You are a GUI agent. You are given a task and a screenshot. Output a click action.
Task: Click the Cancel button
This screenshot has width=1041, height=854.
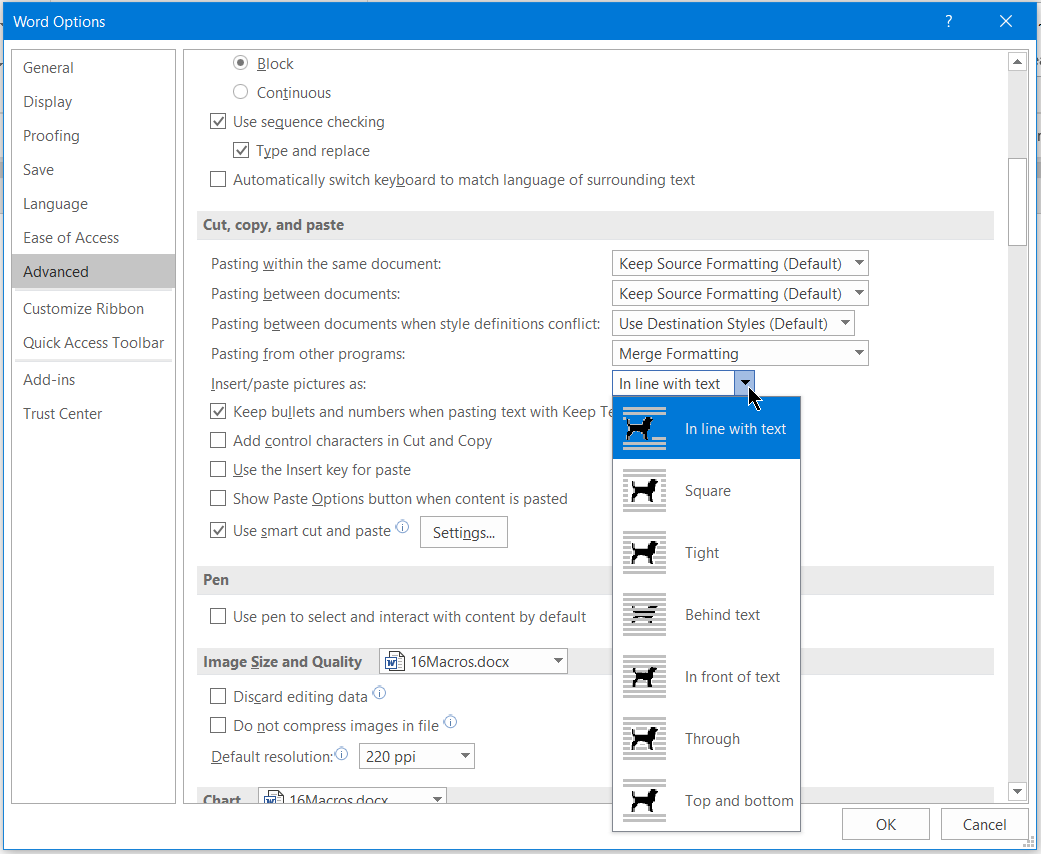(984, 824)
